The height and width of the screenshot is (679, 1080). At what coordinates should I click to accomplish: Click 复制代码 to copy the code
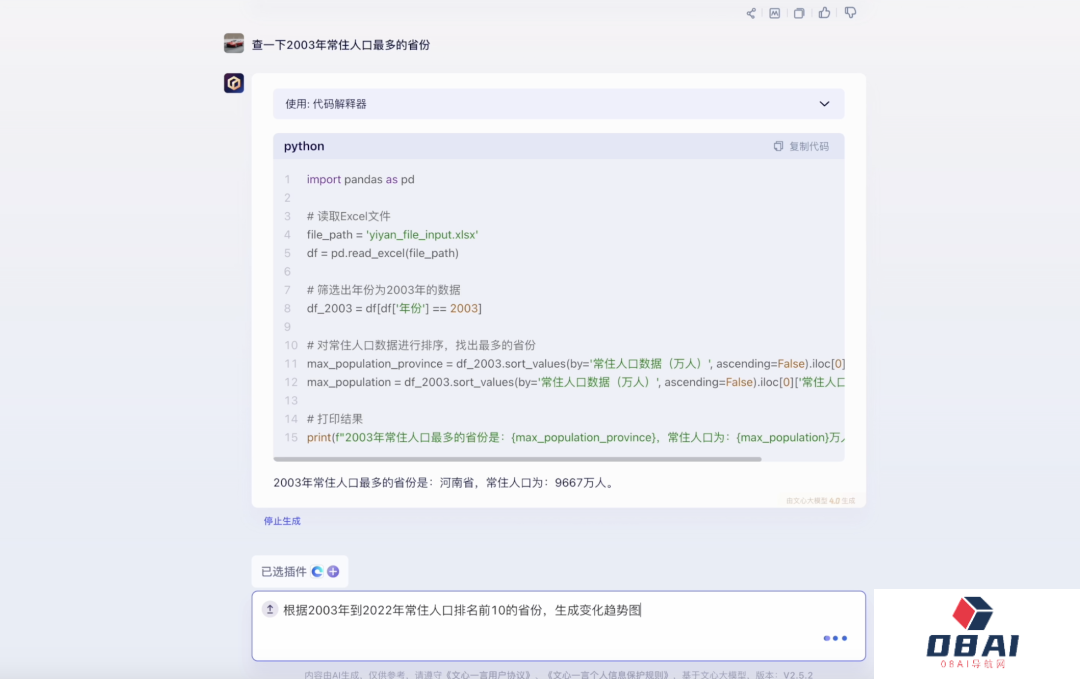pos(801,146)
